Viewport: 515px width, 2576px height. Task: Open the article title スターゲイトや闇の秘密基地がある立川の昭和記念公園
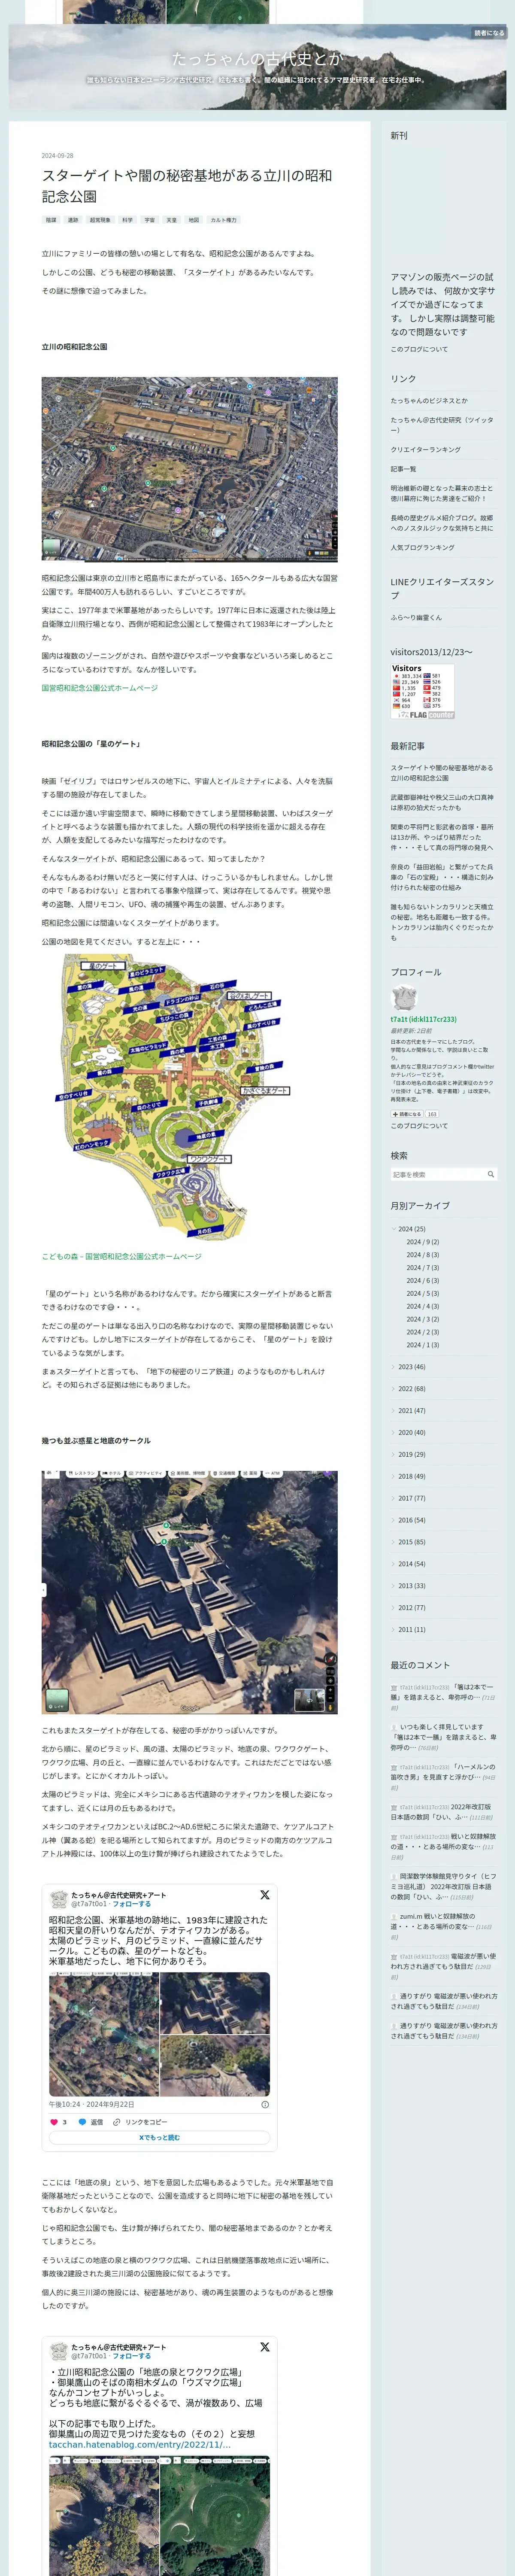click(x=187, y=186)
